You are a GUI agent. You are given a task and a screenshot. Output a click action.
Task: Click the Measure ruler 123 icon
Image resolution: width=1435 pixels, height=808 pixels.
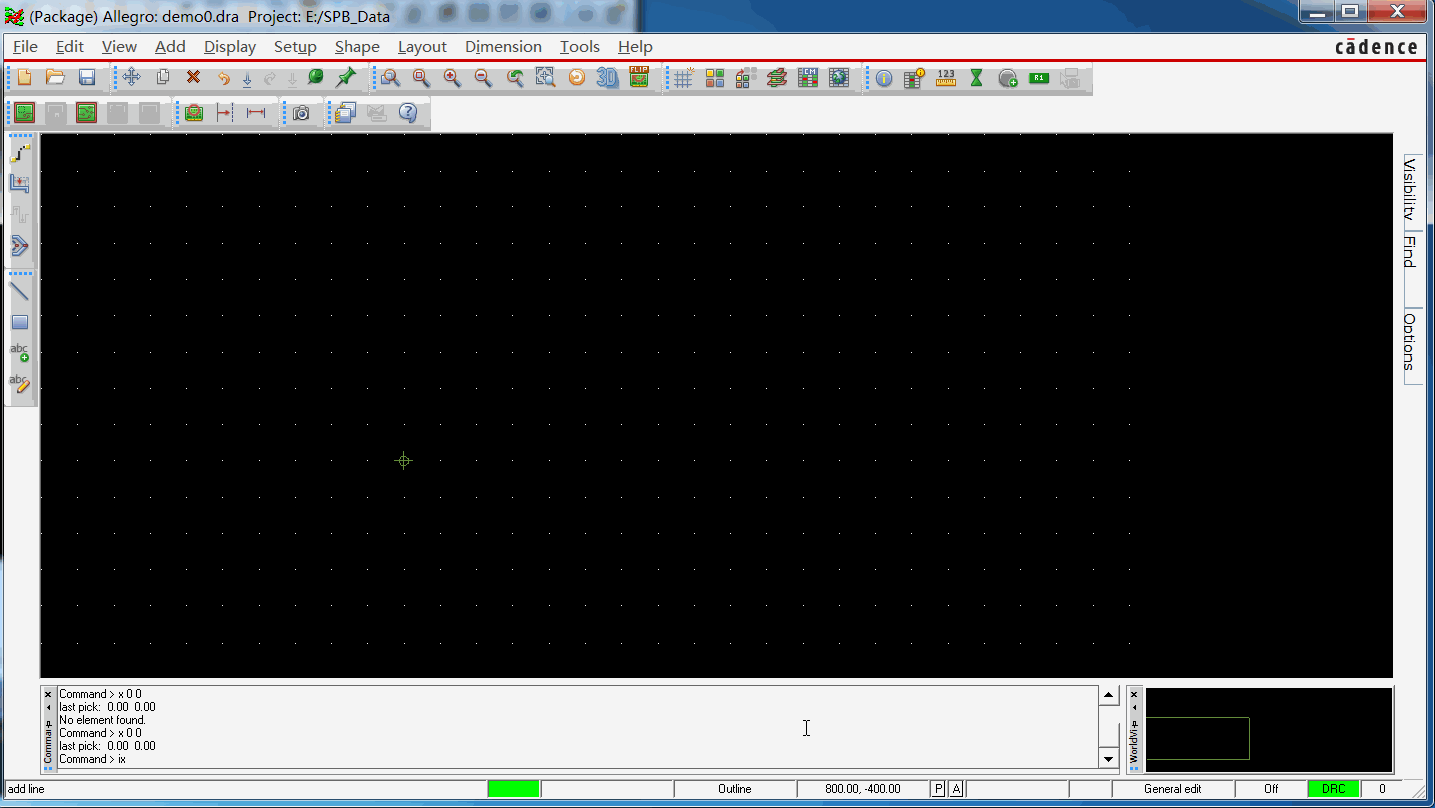(x=945, y=78)
